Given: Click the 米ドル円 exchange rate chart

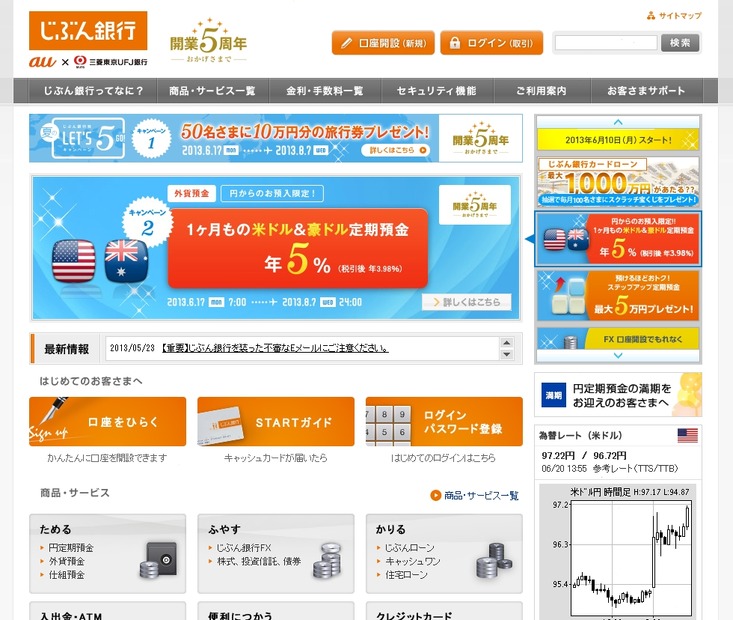Looking at the screenshot, I should (620, 552).
